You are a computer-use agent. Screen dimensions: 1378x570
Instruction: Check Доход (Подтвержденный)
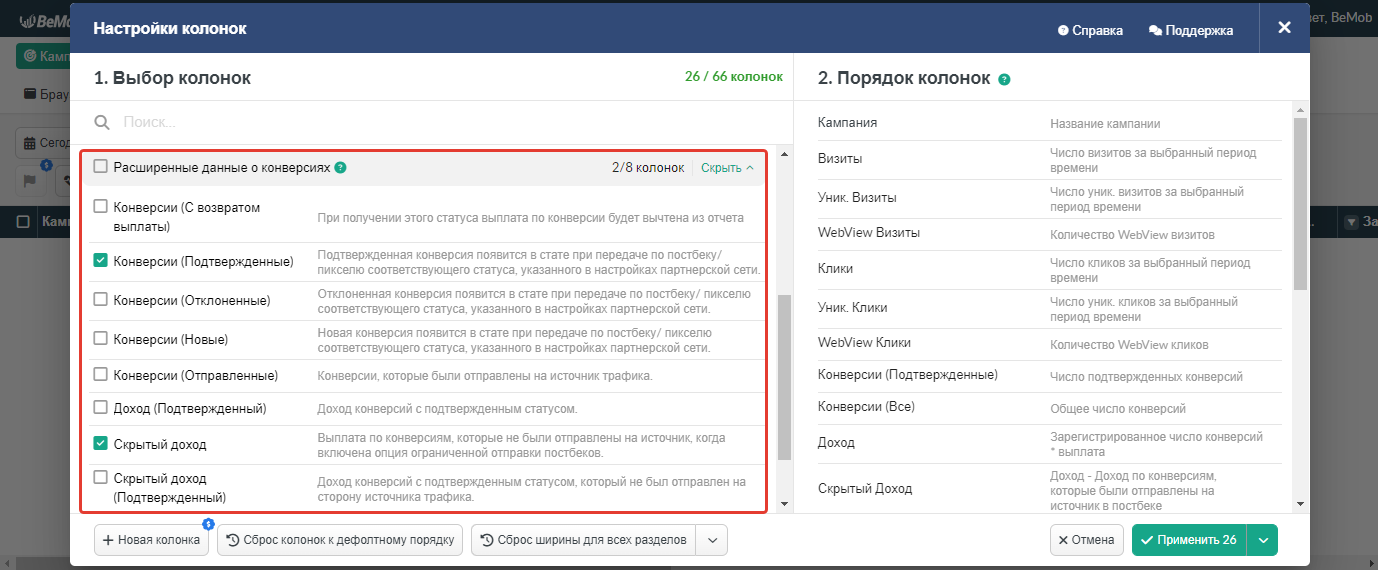point(100,408)
